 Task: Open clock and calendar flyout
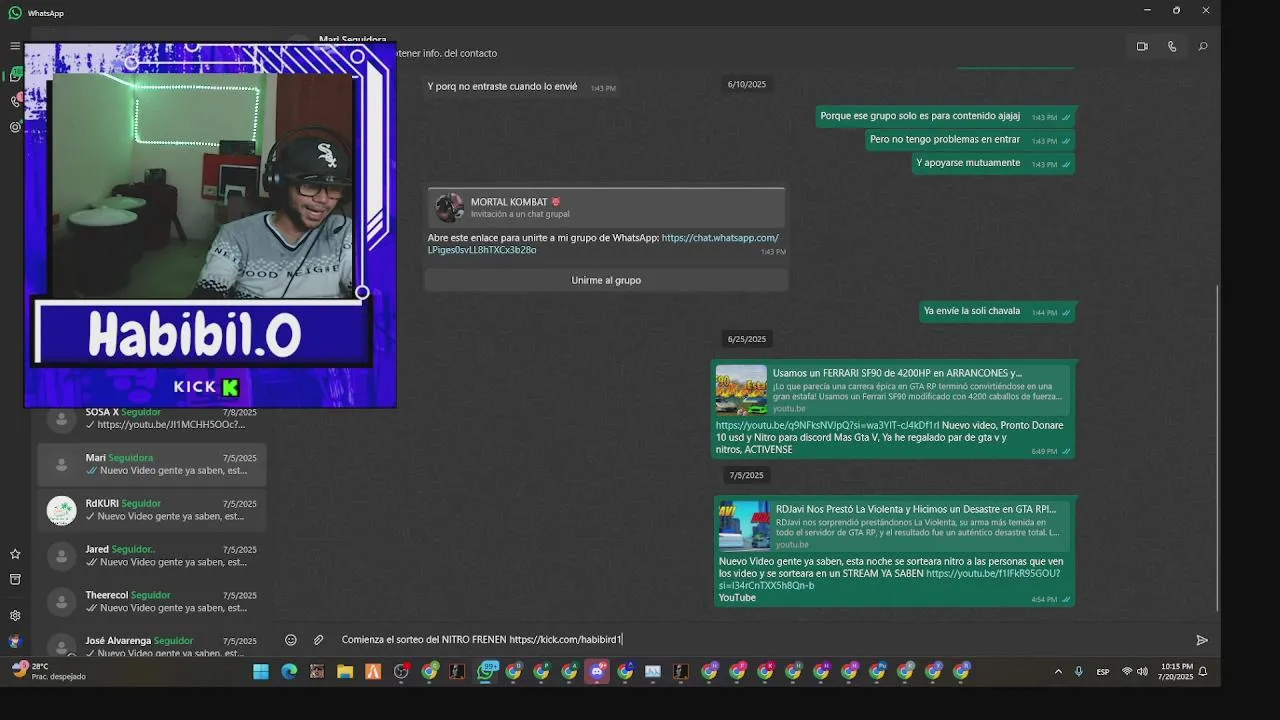pos(1176,671)
